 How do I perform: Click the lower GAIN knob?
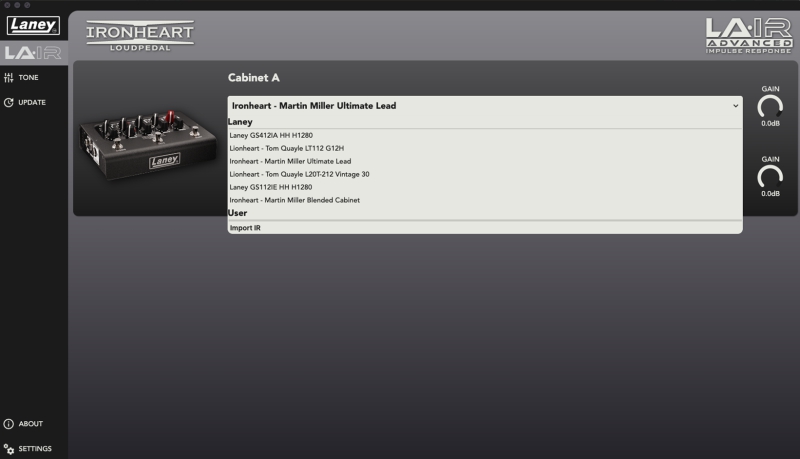pos(770,177)
